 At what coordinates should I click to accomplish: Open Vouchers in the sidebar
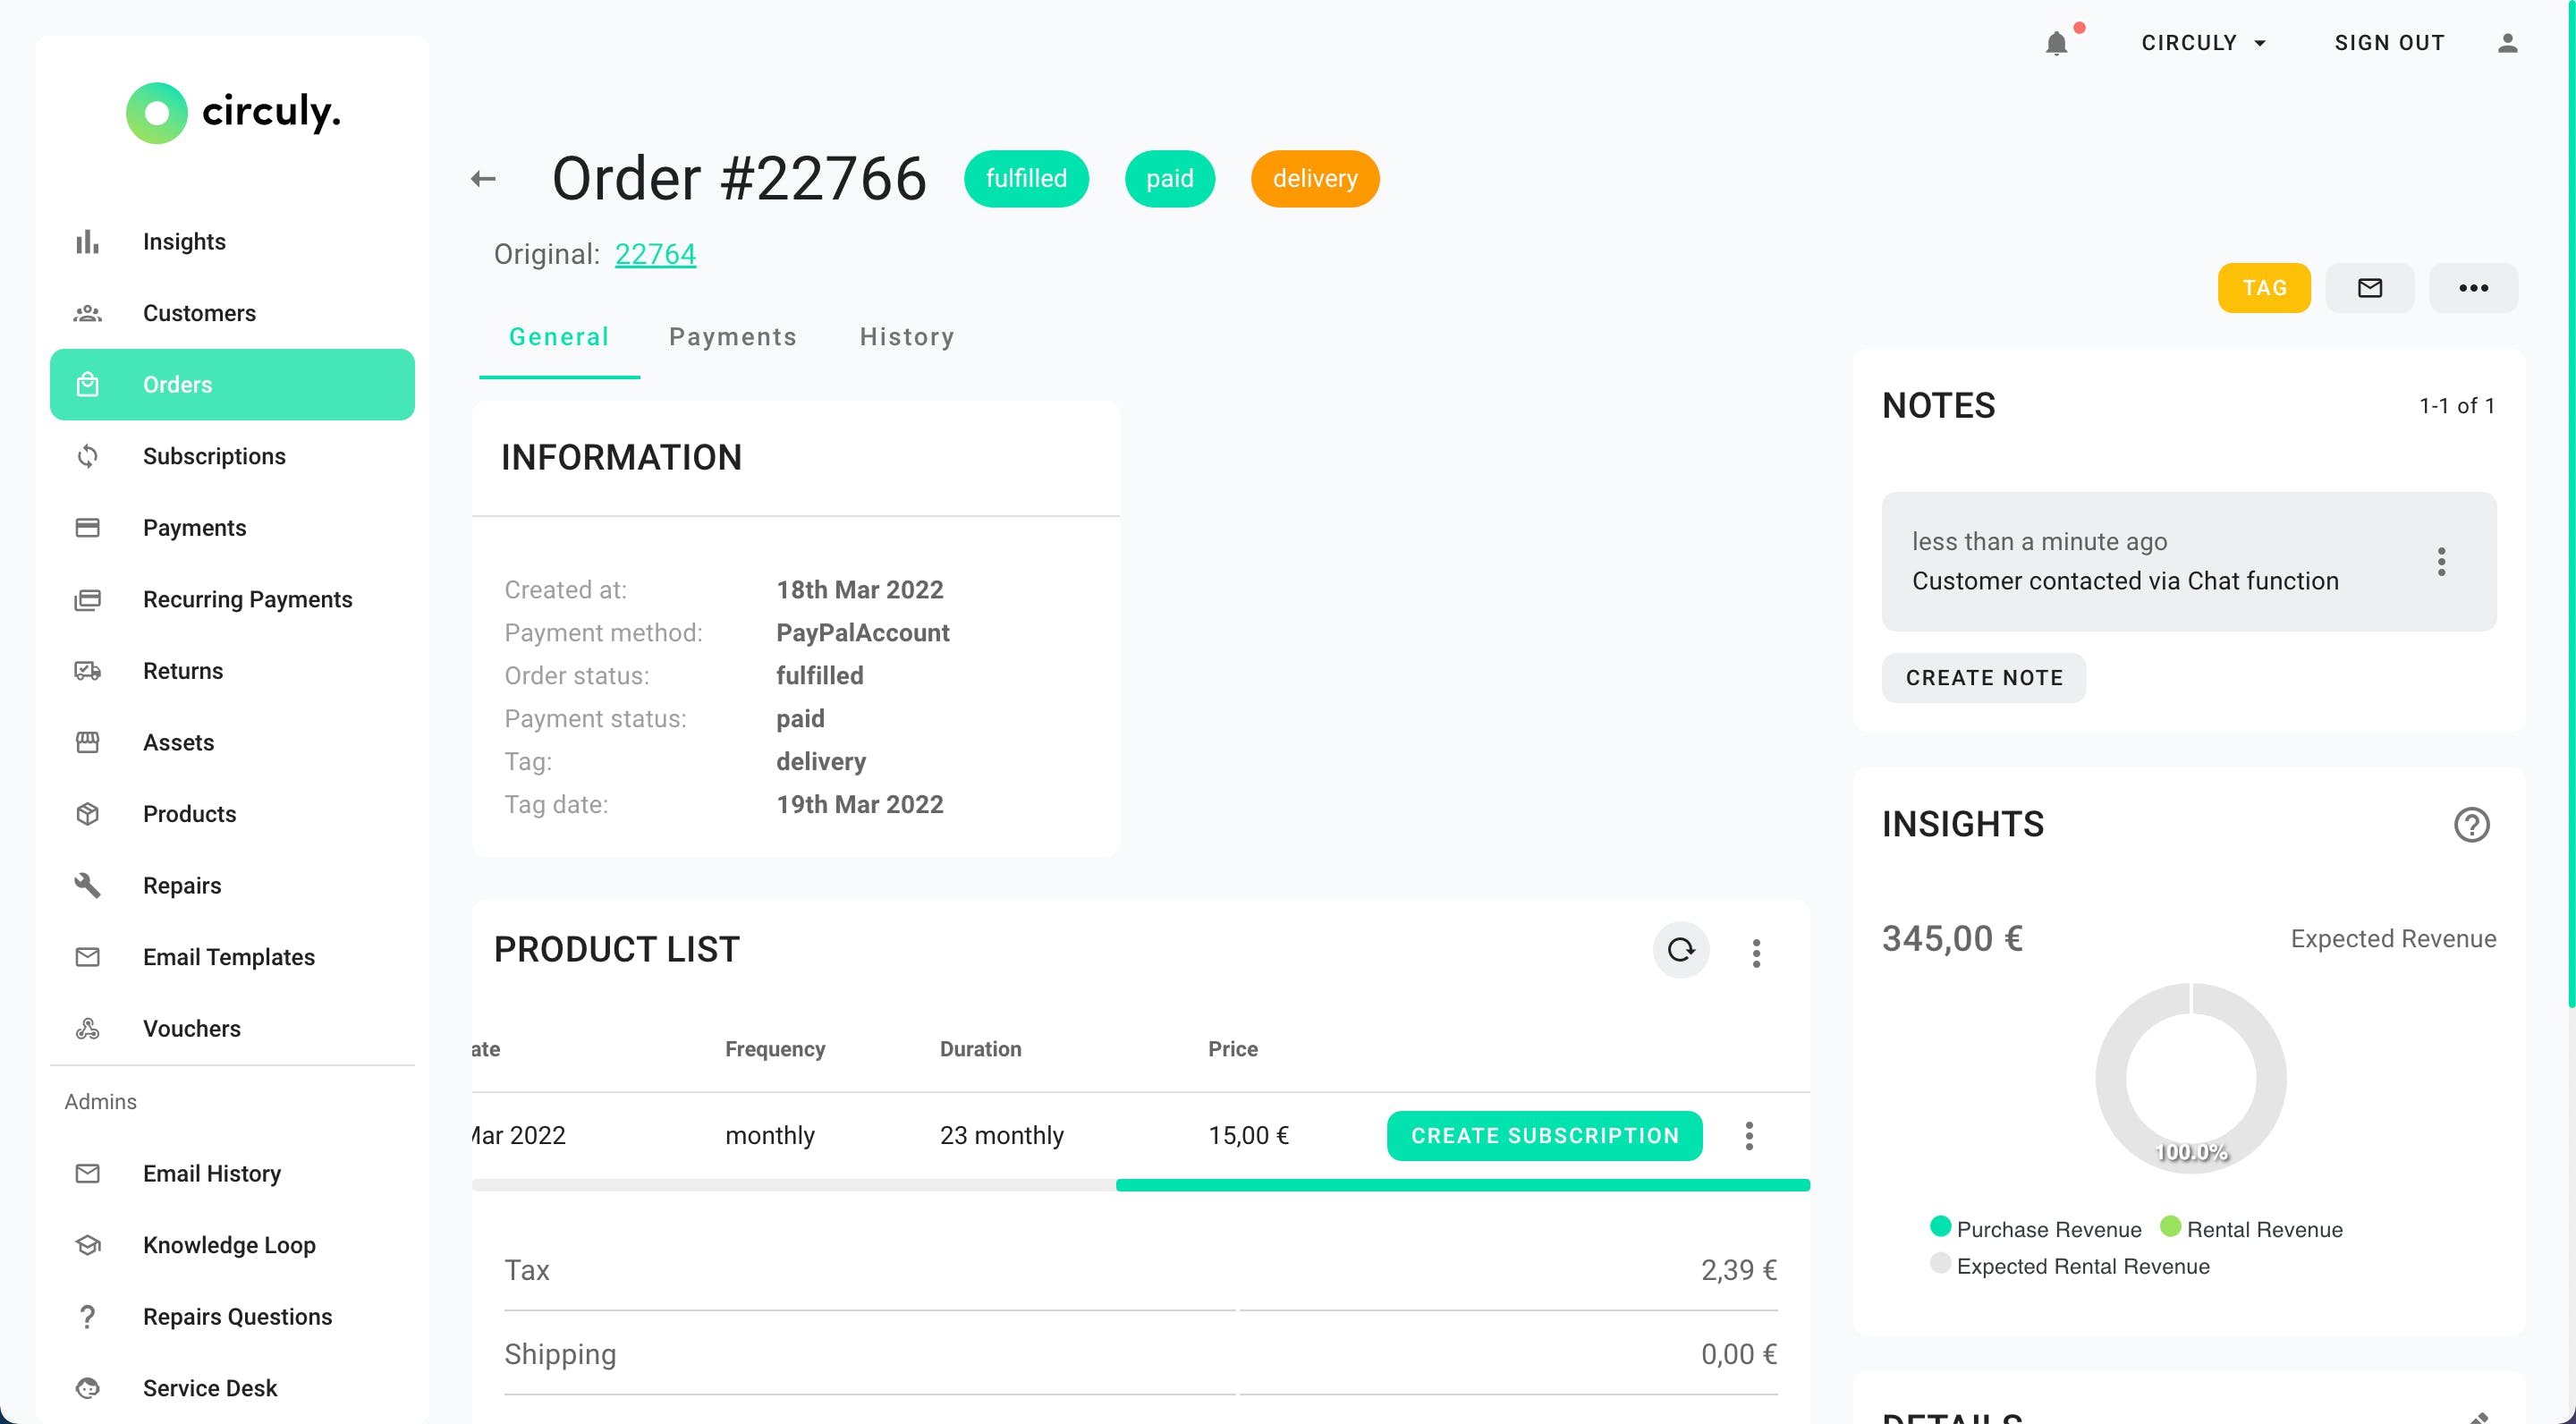pyautogui.click(x=232, y=1028)
